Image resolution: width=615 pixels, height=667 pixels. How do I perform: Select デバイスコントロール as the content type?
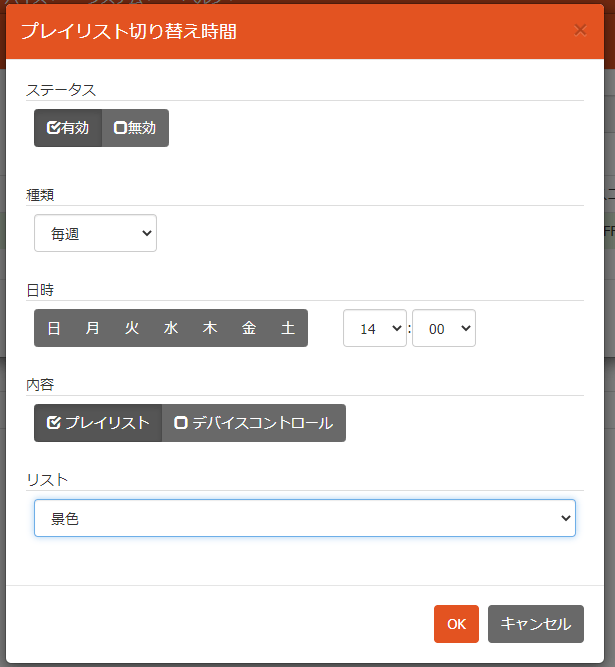coord(254,423)
